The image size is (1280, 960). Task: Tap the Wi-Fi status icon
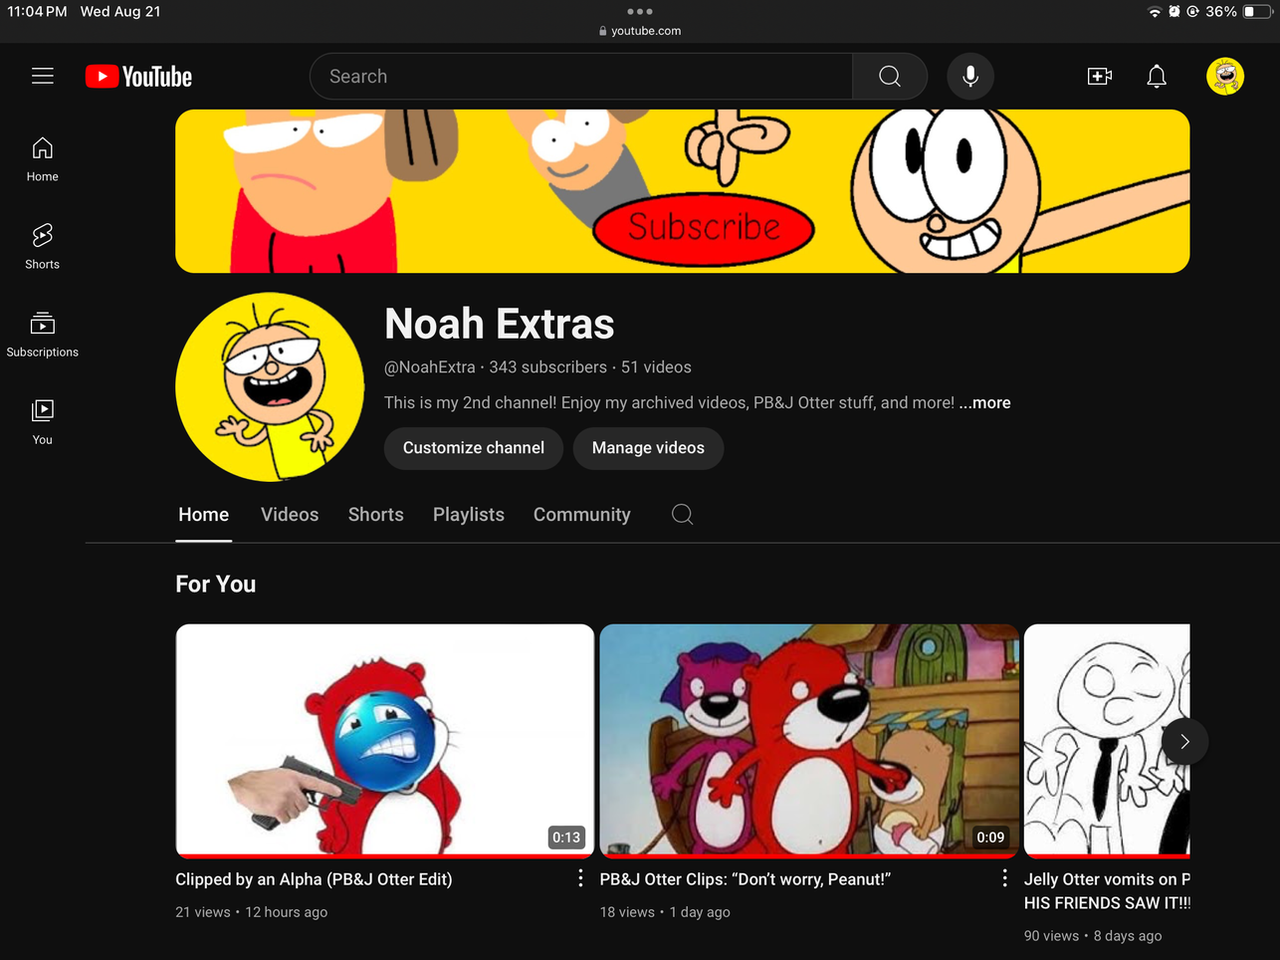tap(1155, 12)
